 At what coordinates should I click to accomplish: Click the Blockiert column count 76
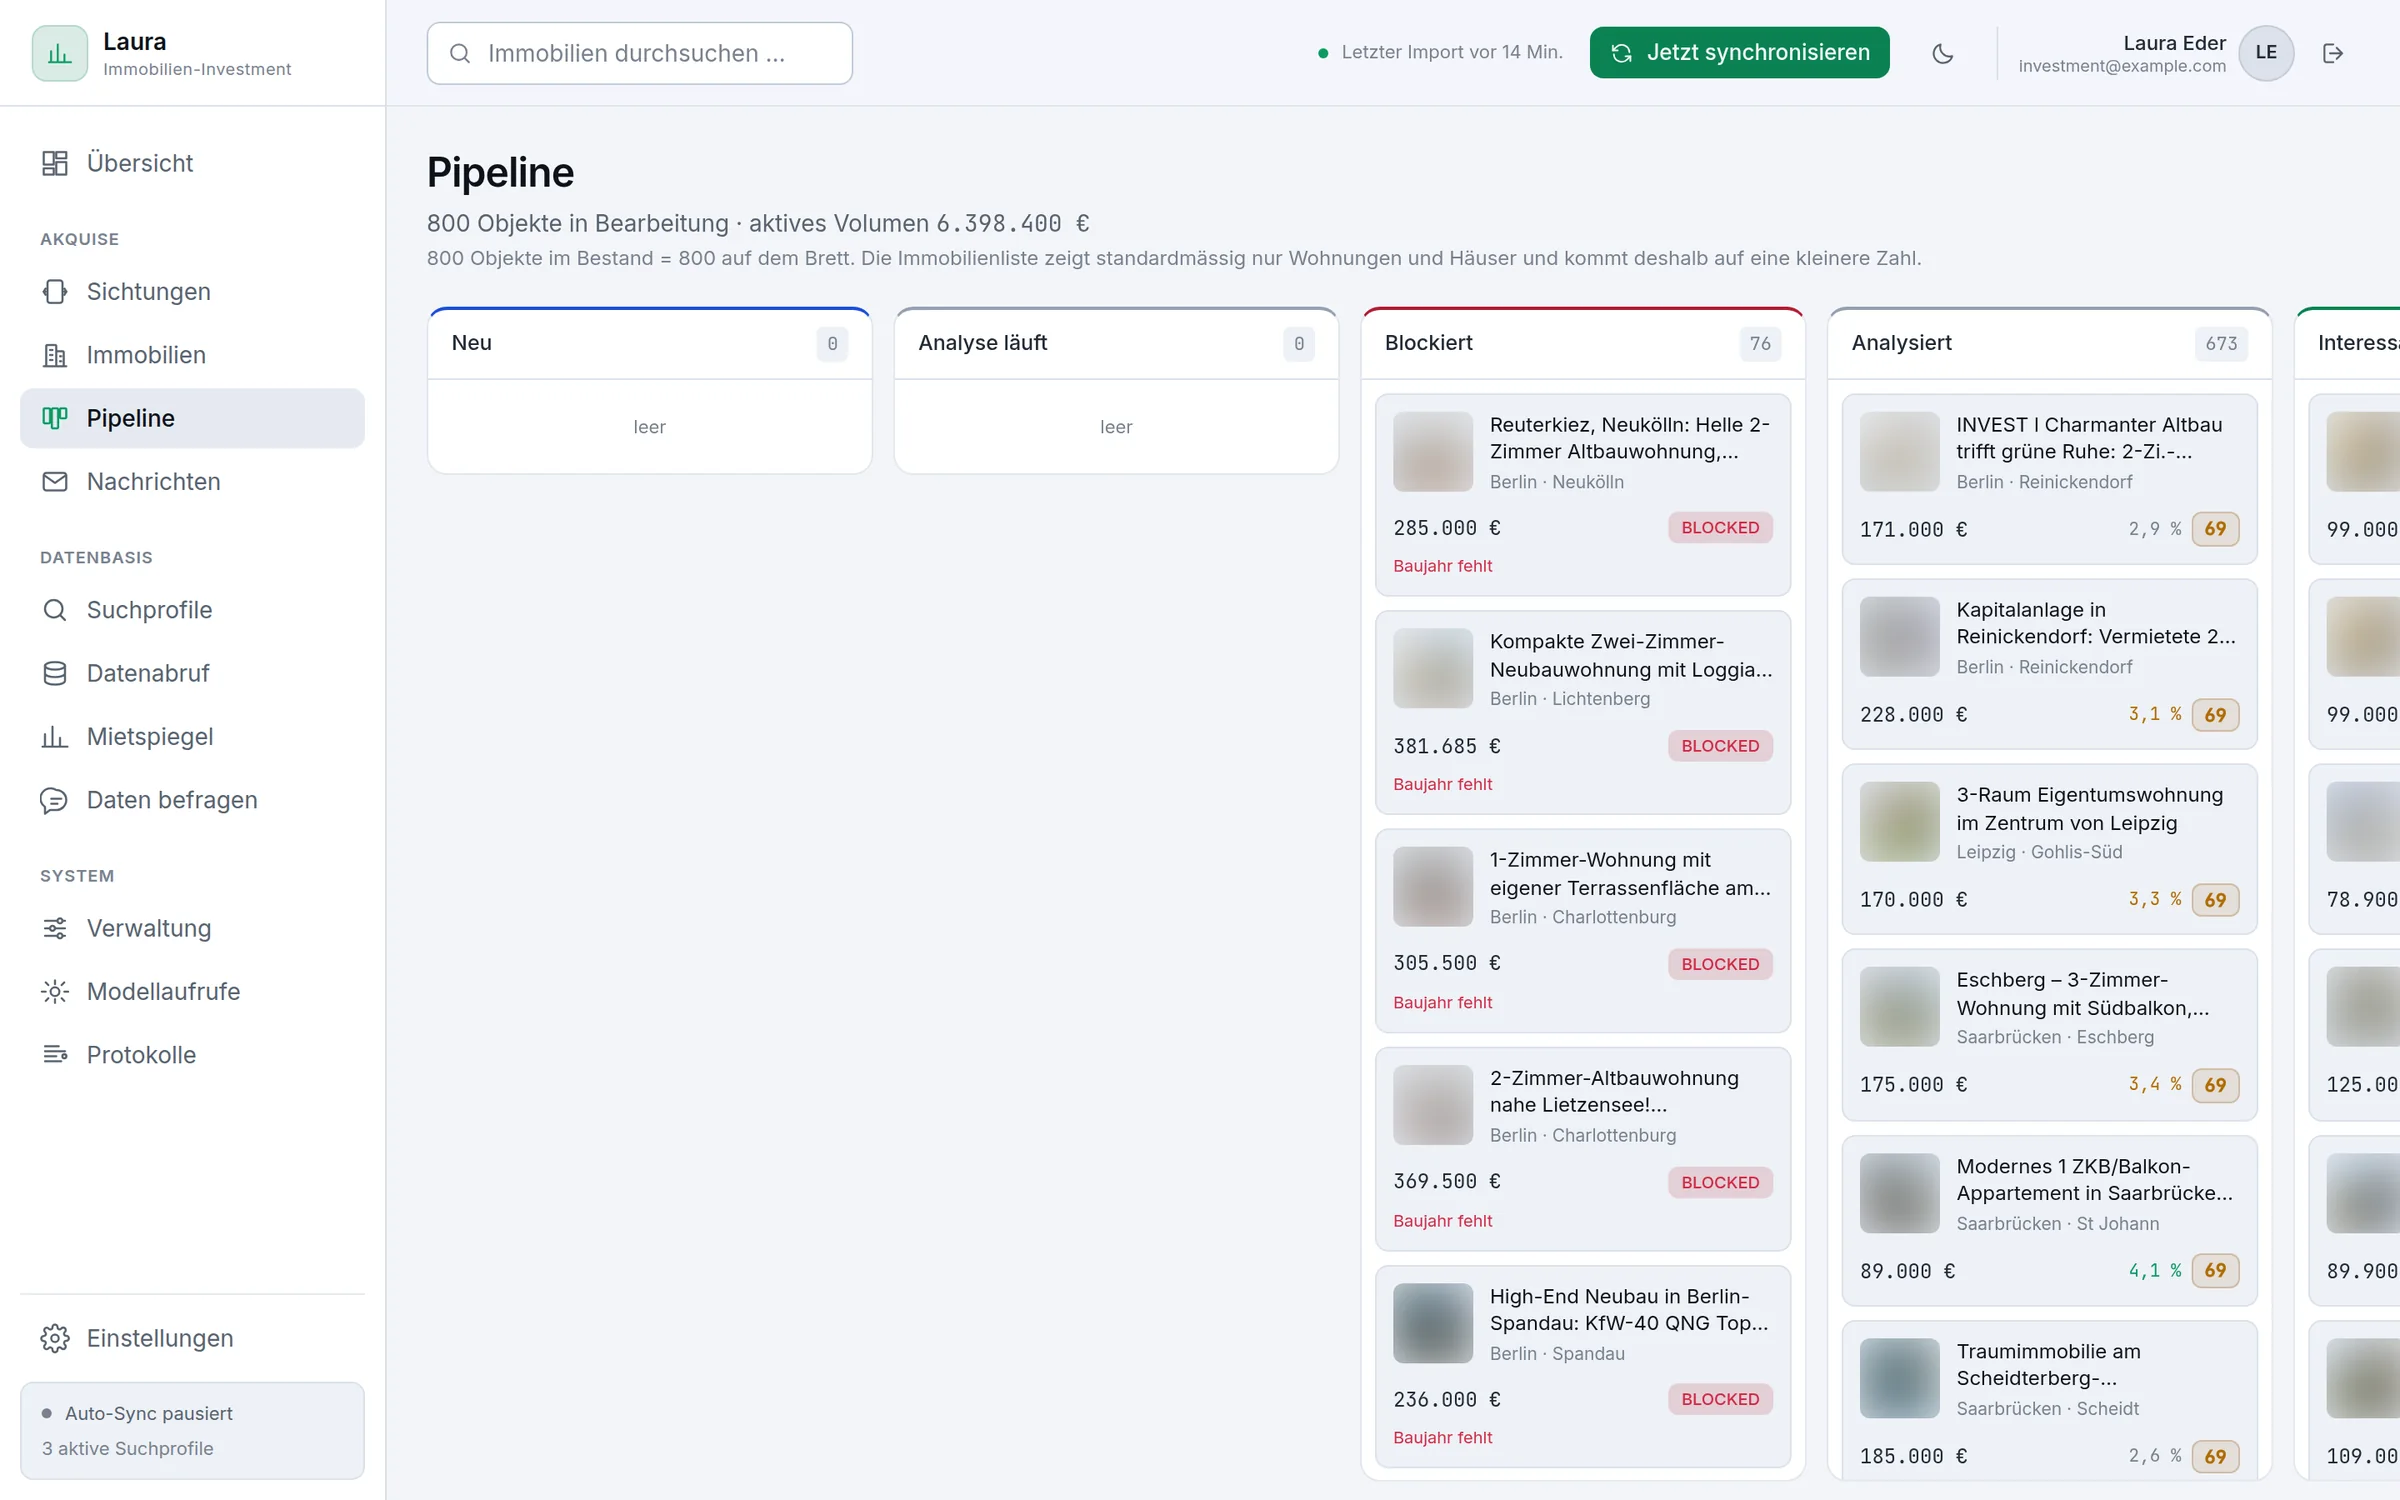point(1760,344)
